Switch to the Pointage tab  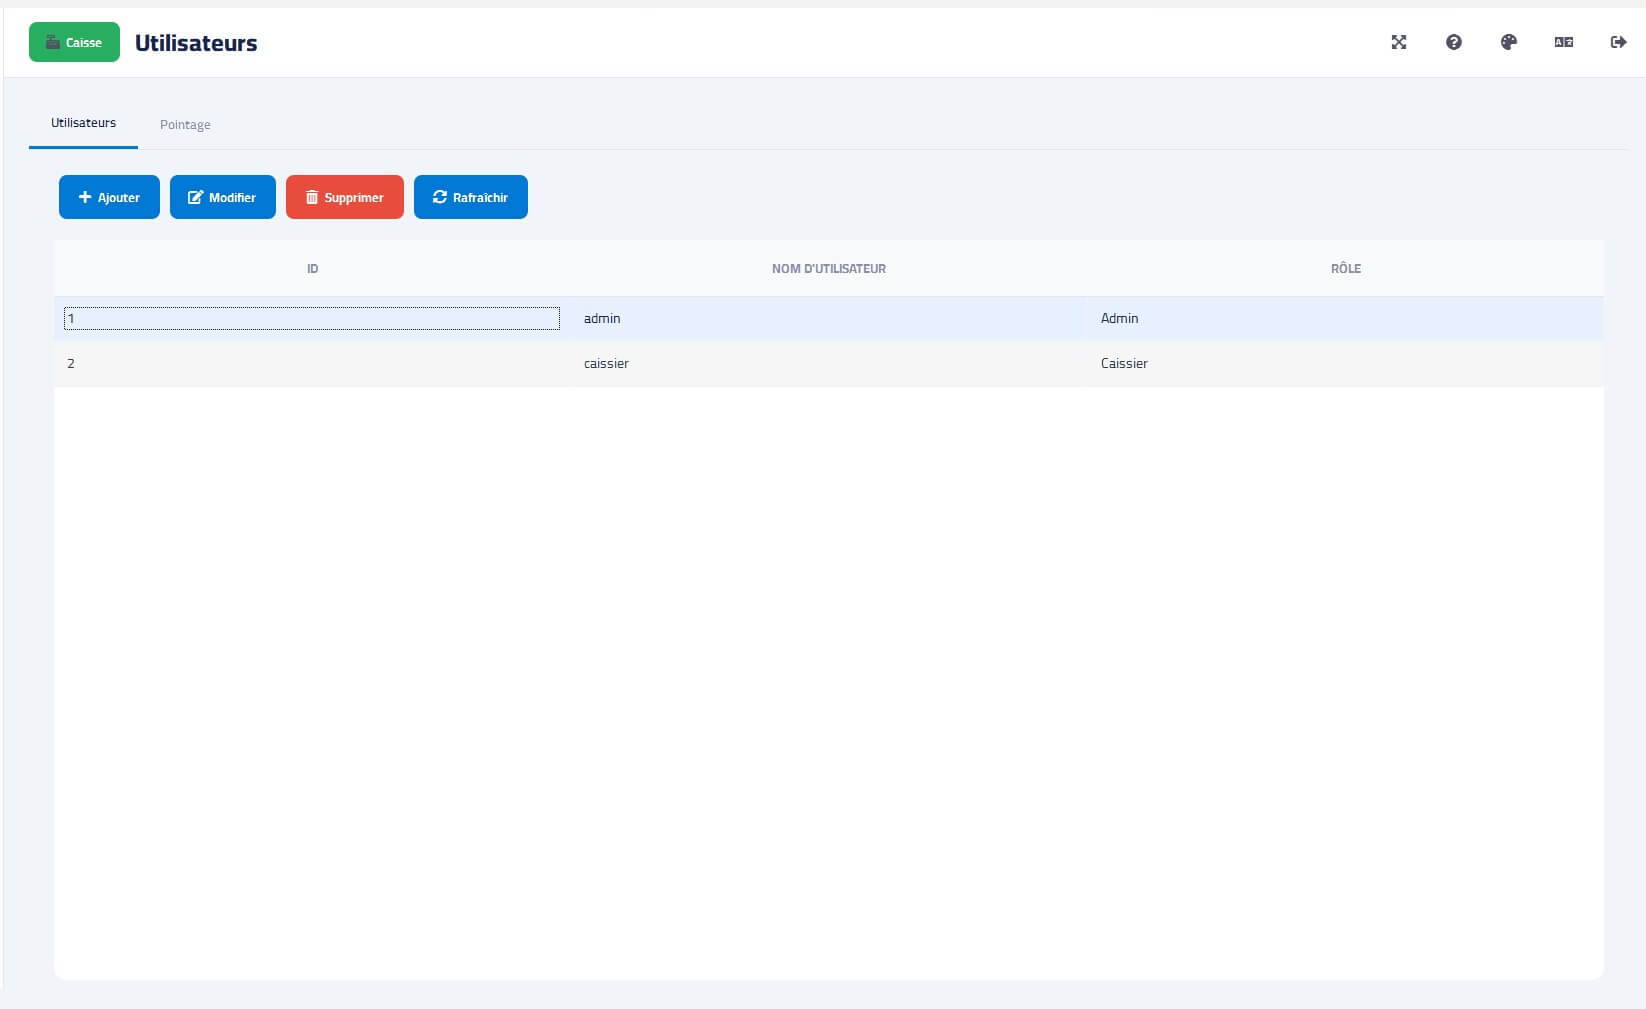(185, 125)
